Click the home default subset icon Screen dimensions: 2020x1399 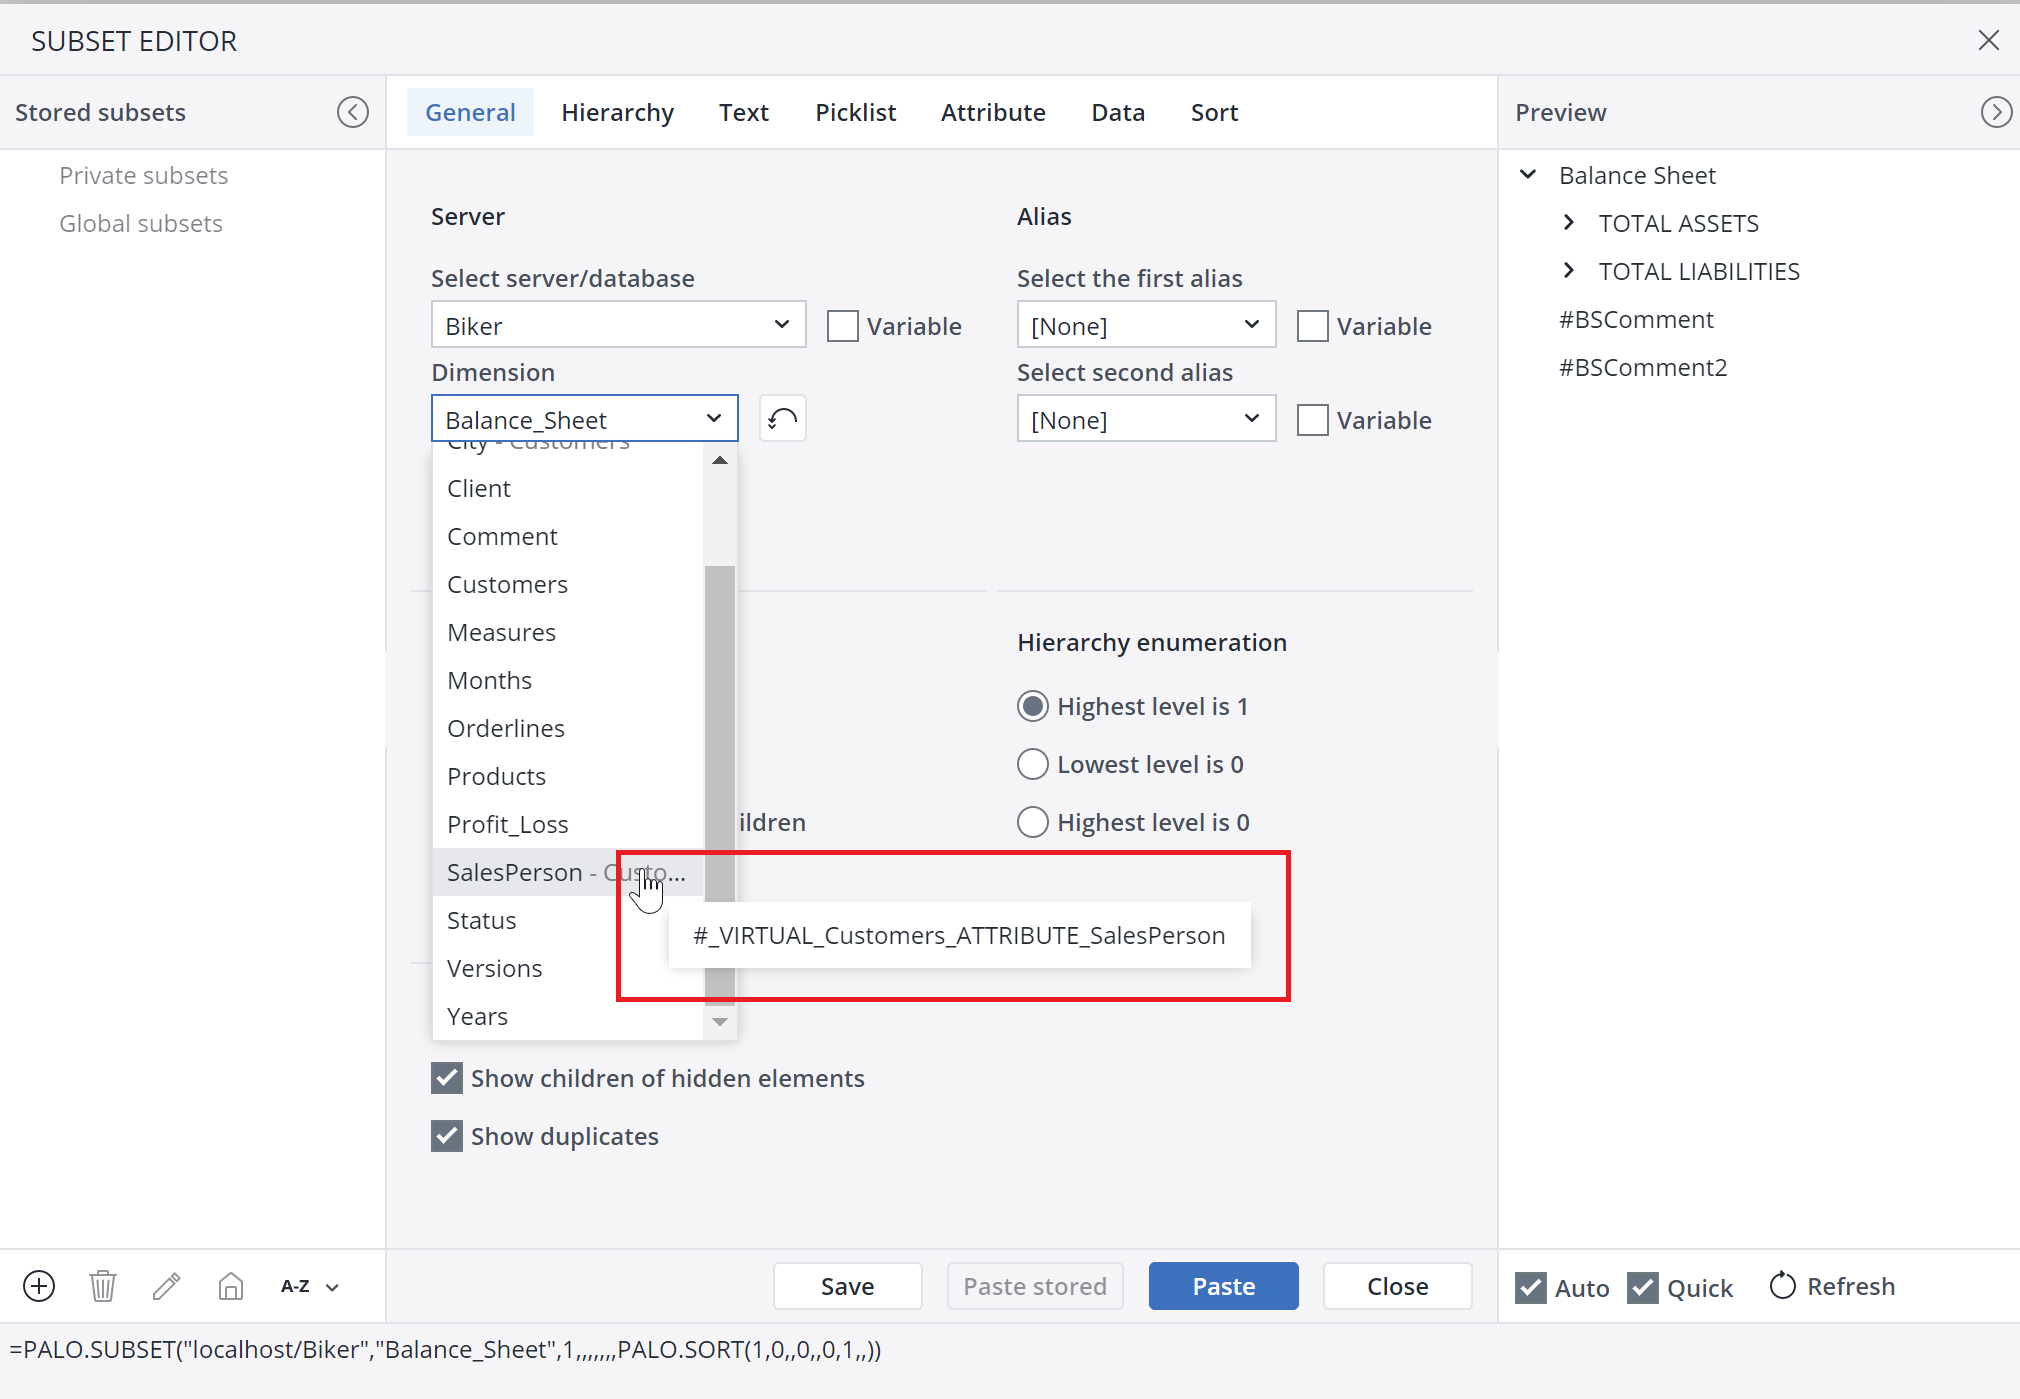pos(231,1286)
